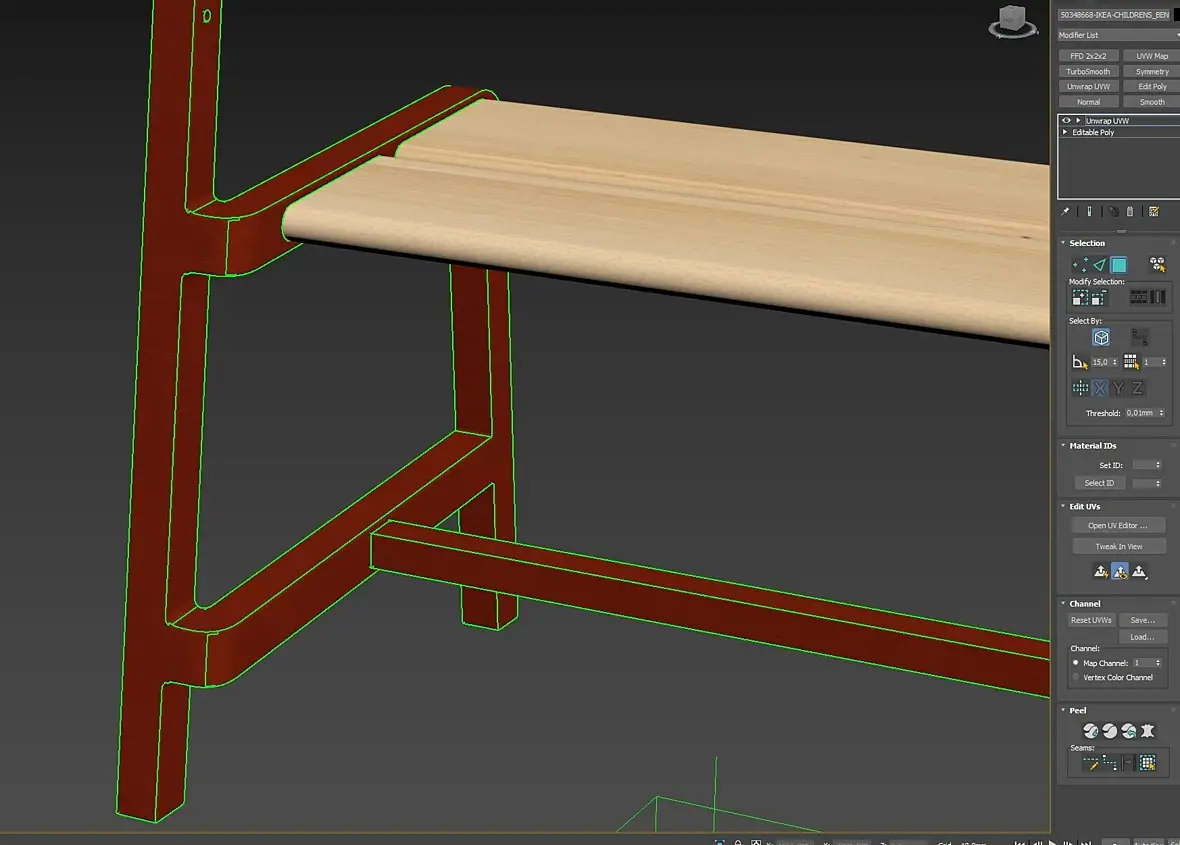The width and height of the screenshot is (1180, 845).
Task: Click Open UV Editor button
Action: click(1118, 525)
